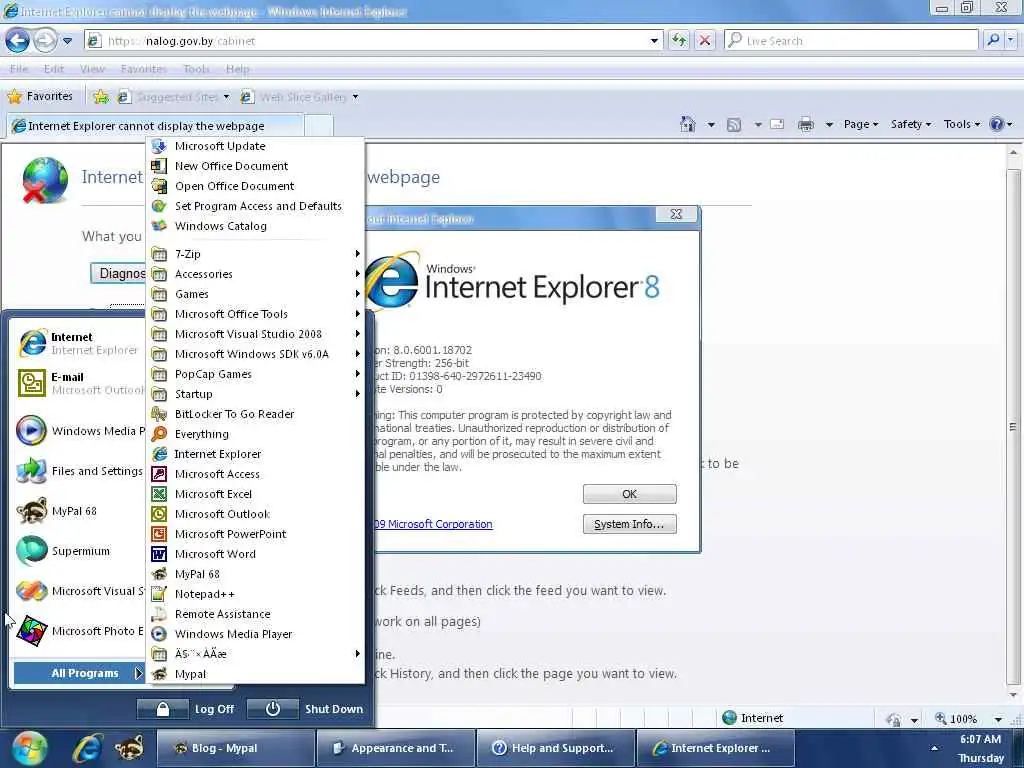Click the Internet Explorer taskbar quick-launch icon
Viewport: 1024px width, 768px height.
[x=87, y=748]
